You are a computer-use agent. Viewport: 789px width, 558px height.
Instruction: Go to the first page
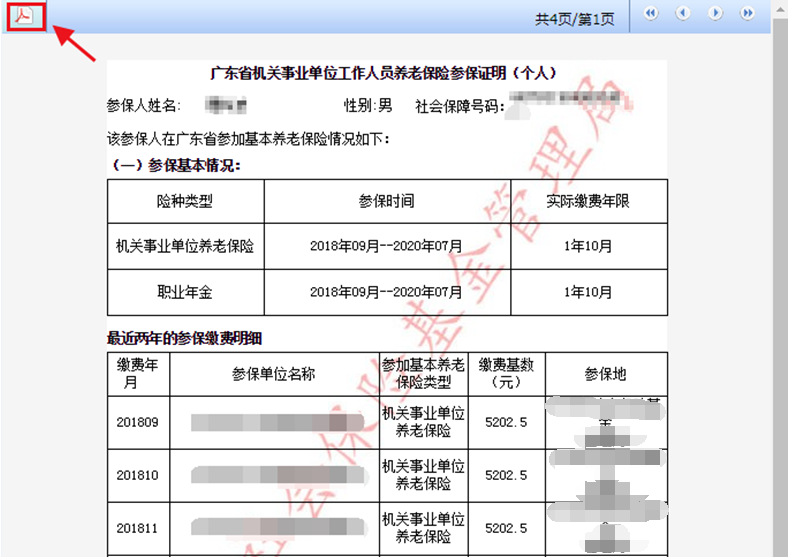pos(651,14)
